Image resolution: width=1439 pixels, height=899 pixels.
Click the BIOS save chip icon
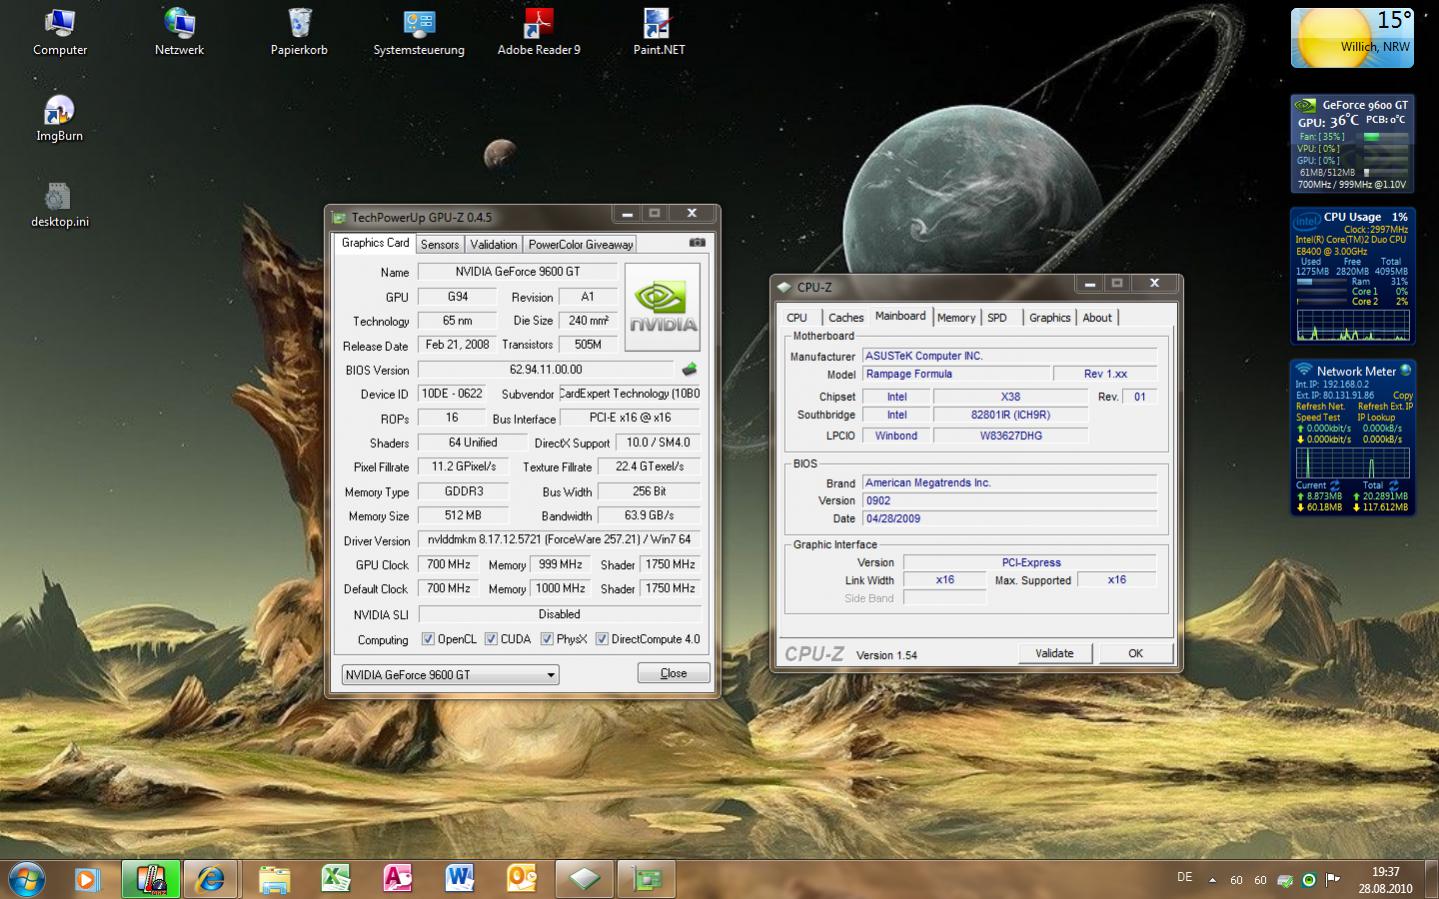tap(689, 370)
